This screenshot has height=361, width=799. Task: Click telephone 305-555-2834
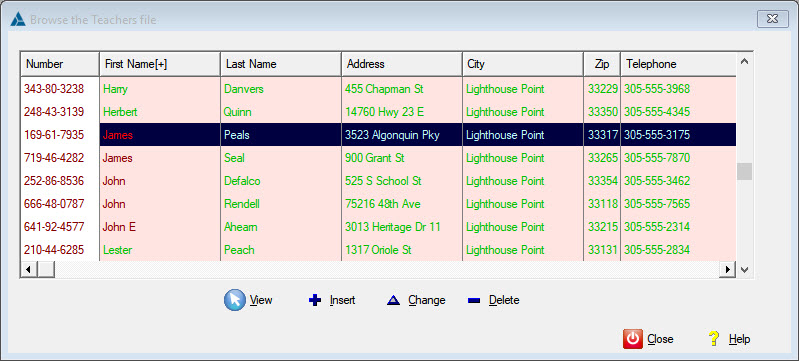click(x=657, y=249)
